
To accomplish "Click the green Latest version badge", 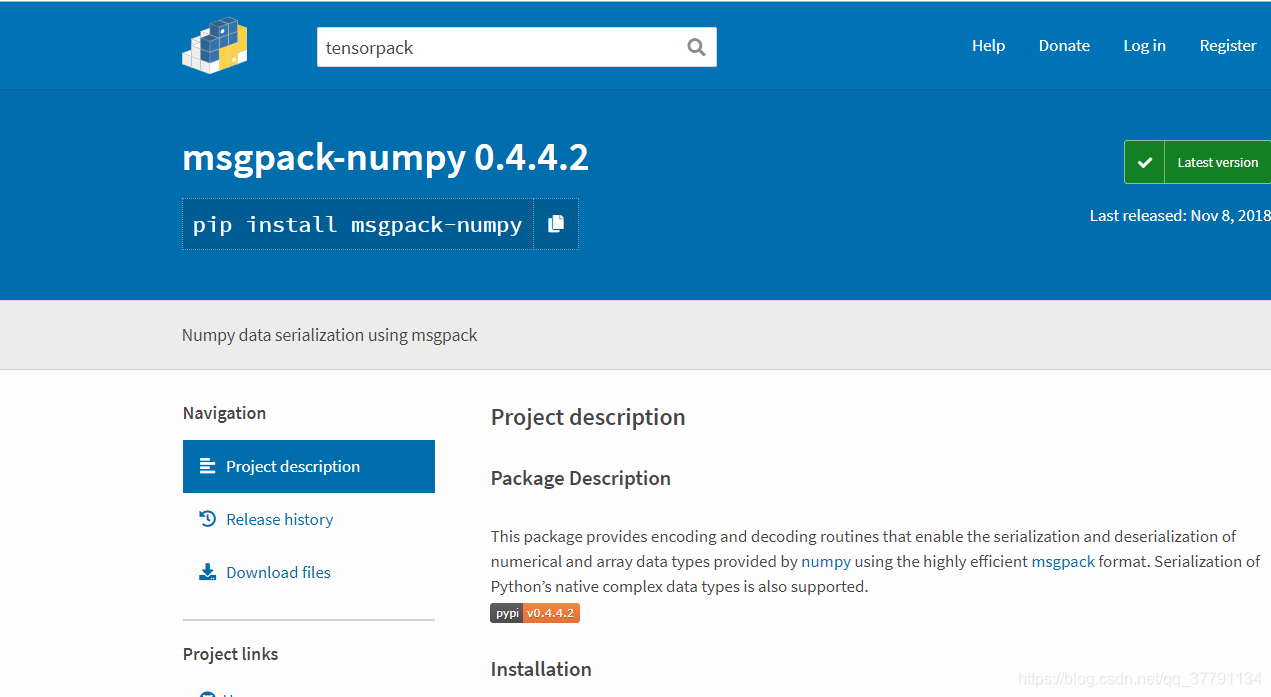I will (1215, 161).
